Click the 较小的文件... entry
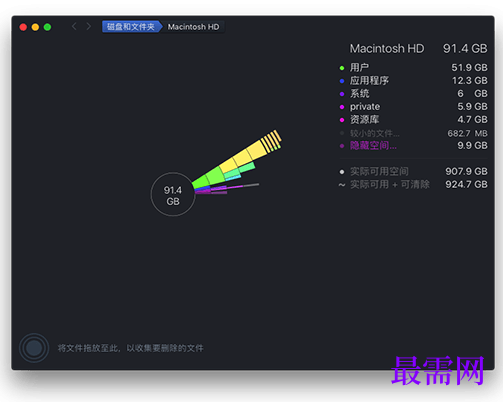This screenshot has width=503, height=402. pyautogui.click(x=374, y=133)
